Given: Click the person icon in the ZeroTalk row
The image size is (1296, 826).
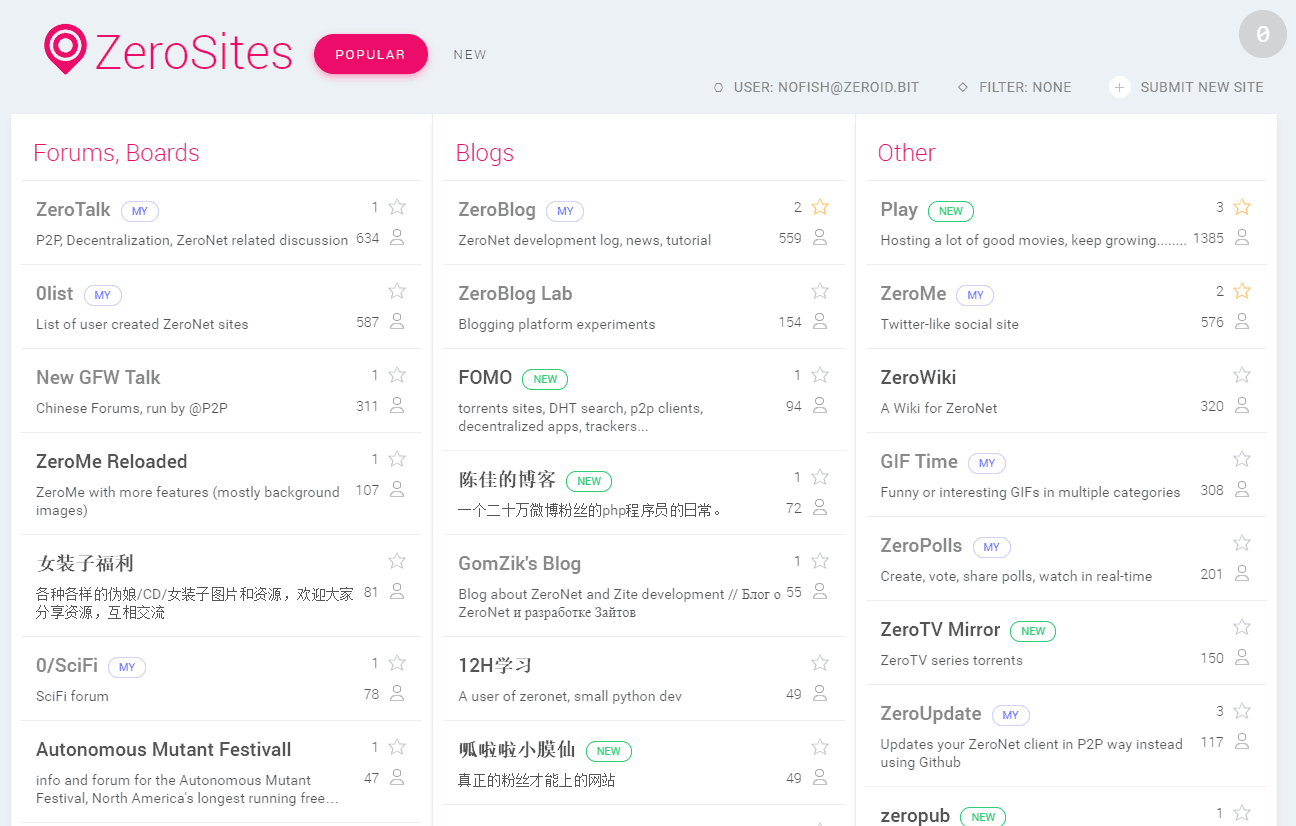Looking at the screenshot, I should tap(397, 238).
